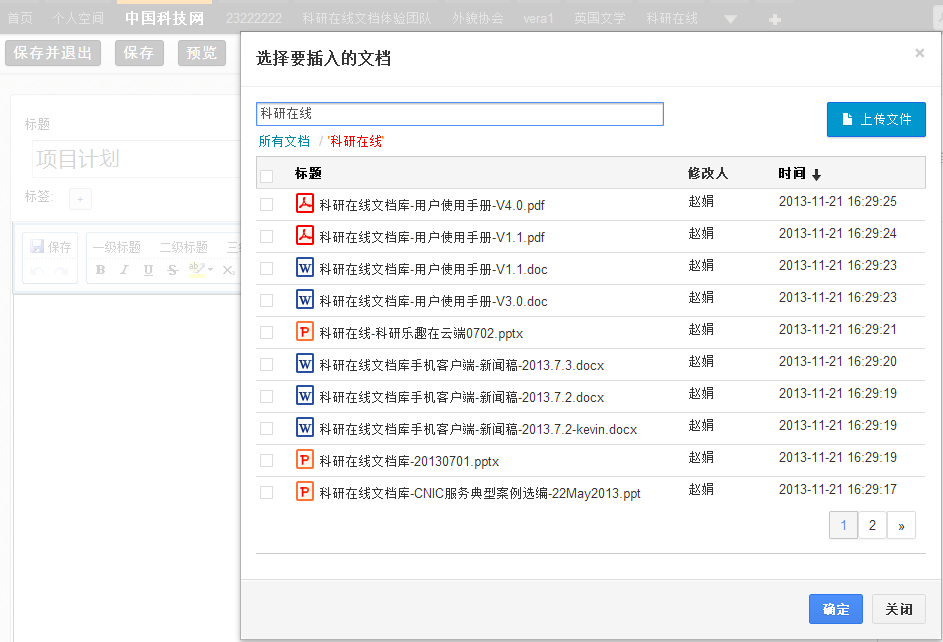Viewport: 943px width, 642px height.
Task: Click PowerPoint icon for CNIC服务典型案例选编 file
Action: click(x=305, y=492)
